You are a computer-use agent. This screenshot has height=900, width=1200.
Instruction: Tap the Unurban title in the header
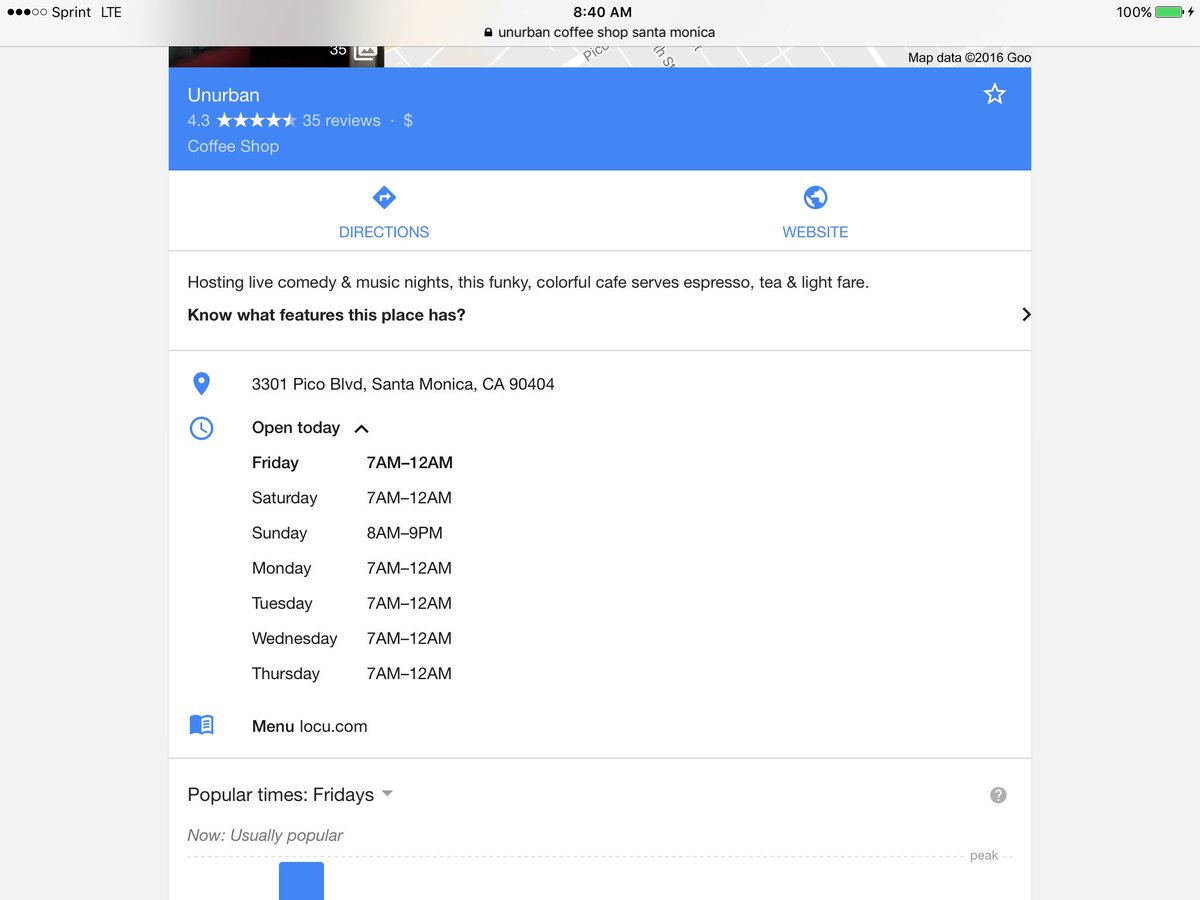223,95
